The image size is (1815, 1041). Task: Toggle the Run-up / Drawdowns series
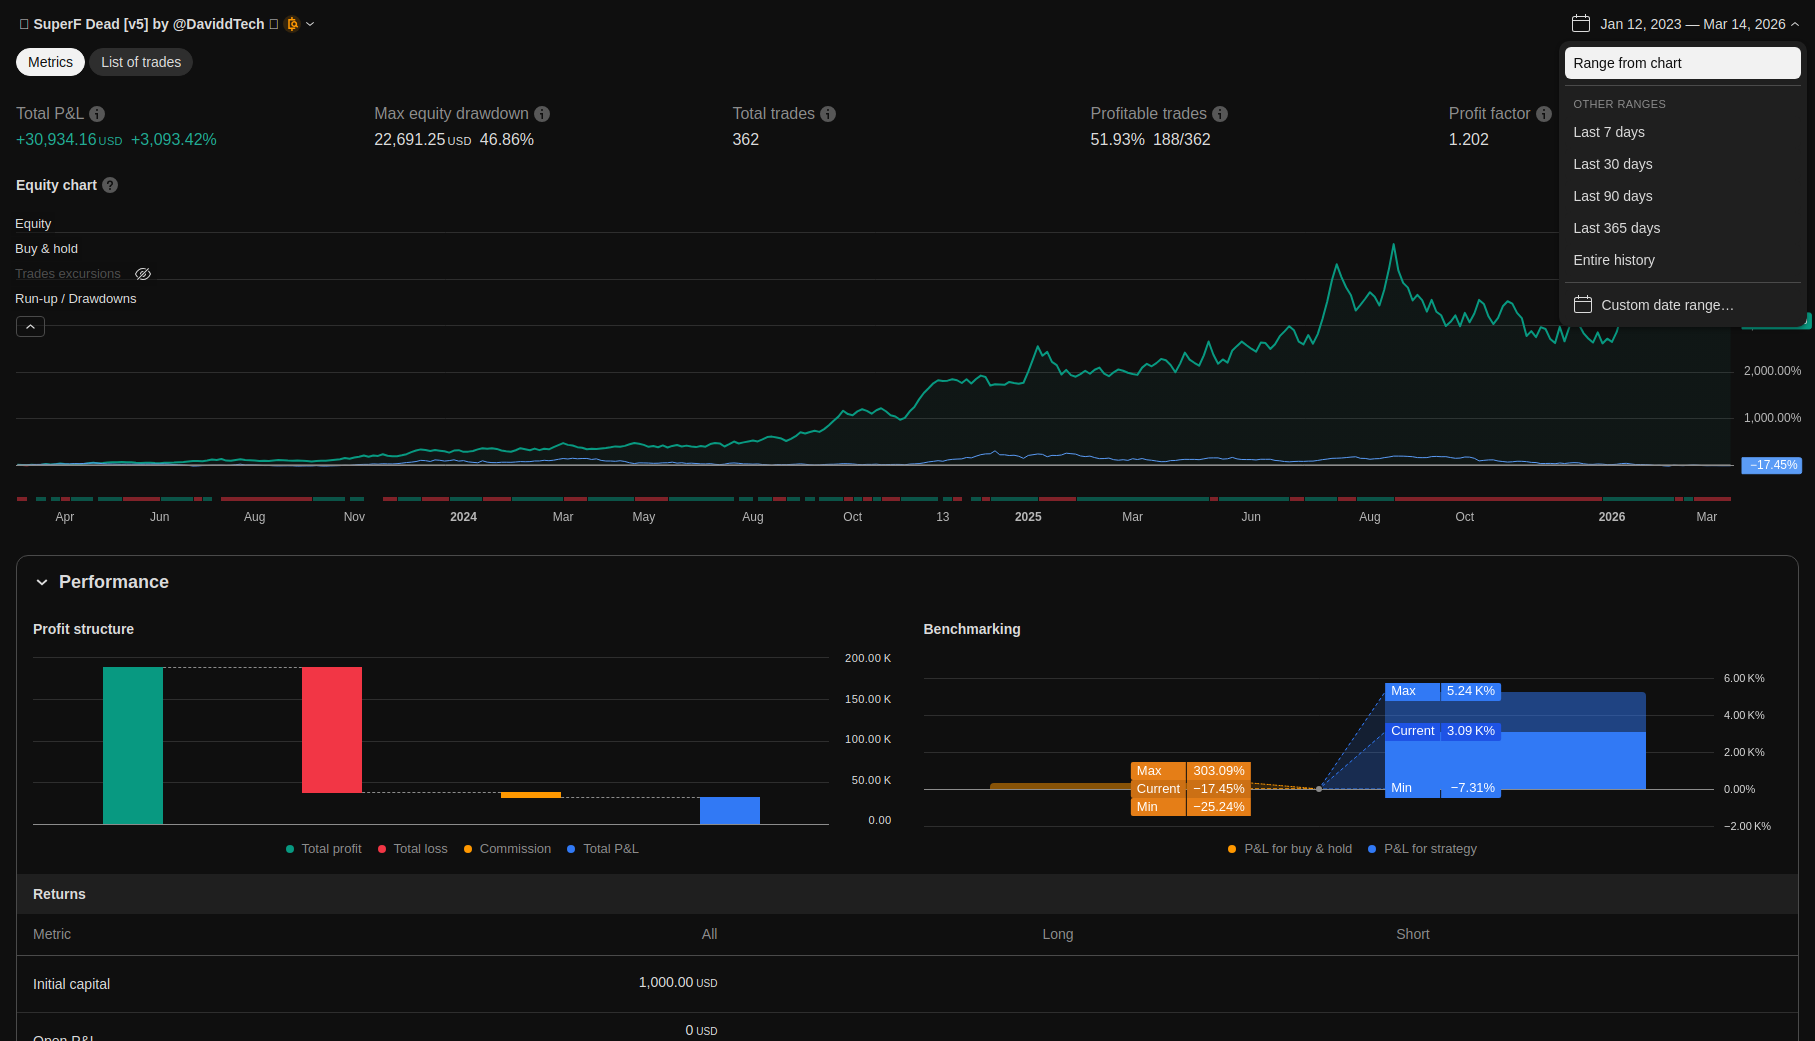pyautogui.click(x=75, y=299)
